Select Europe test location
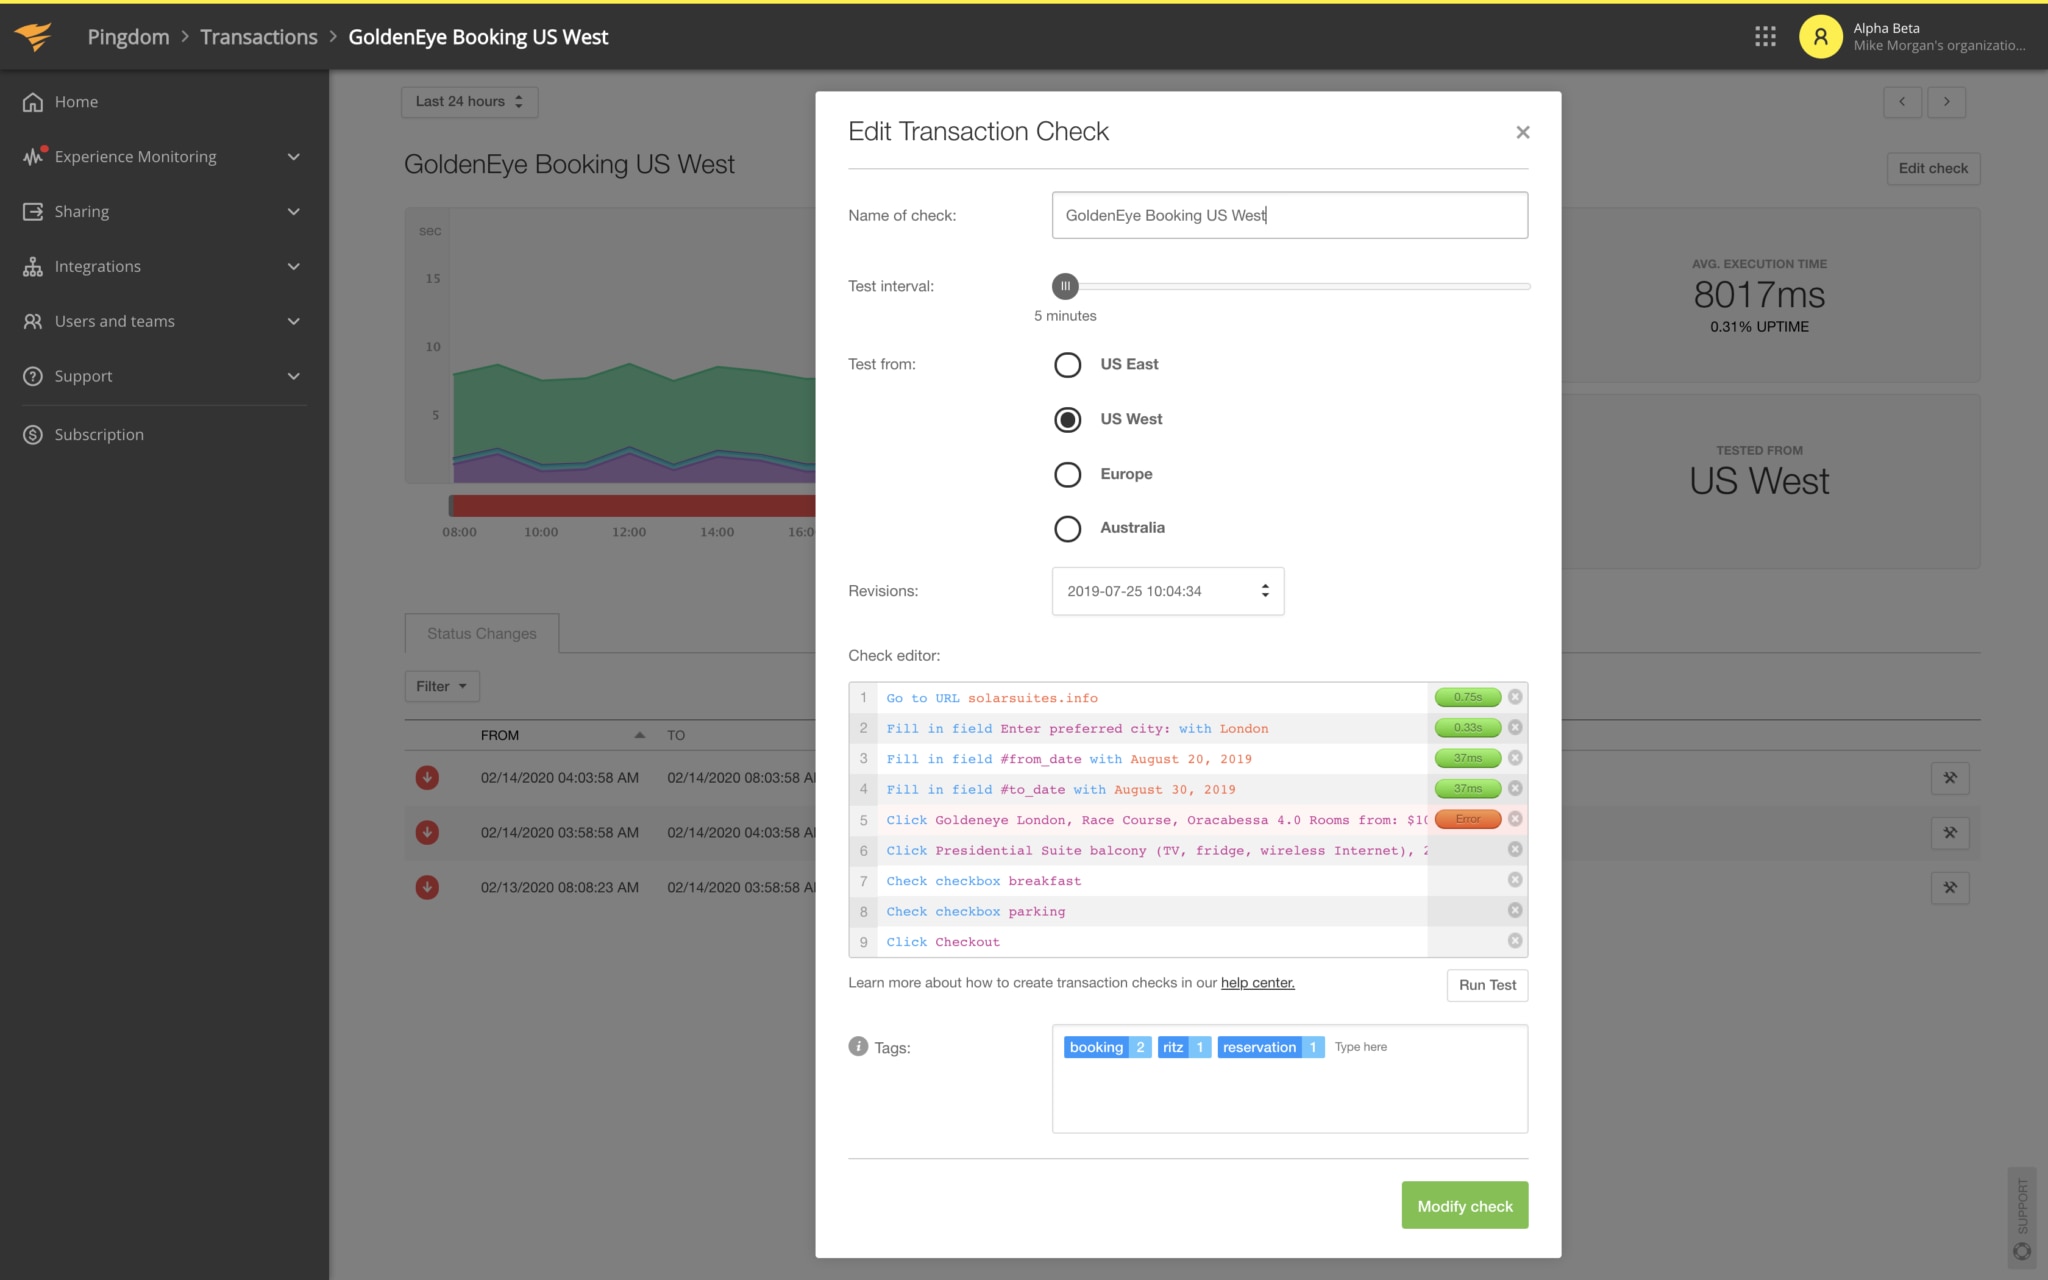The width and height of the screenshot is (2048, 1280). click(x=1067, y=474)
